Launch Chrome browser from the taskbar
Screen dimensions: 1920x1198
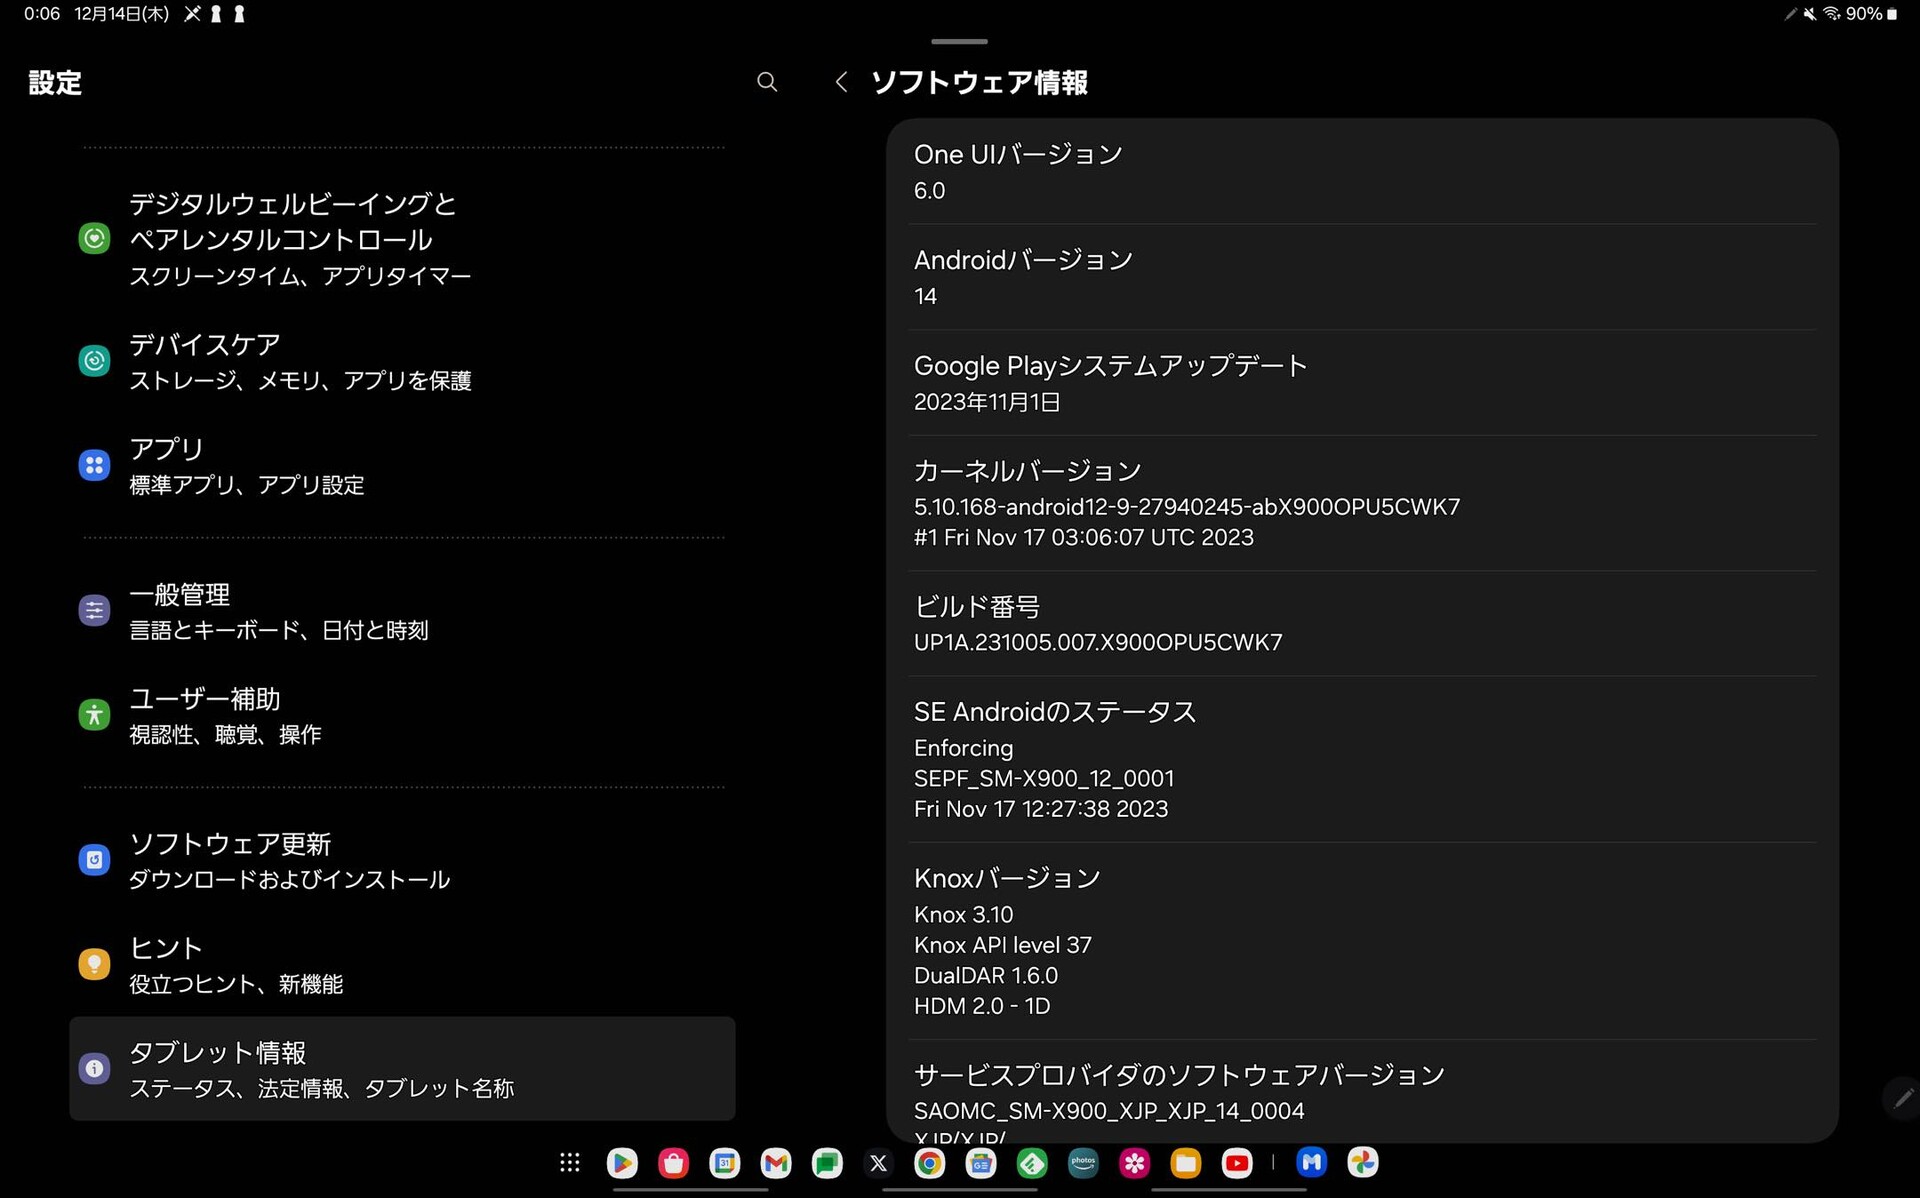coord(930,1162)
